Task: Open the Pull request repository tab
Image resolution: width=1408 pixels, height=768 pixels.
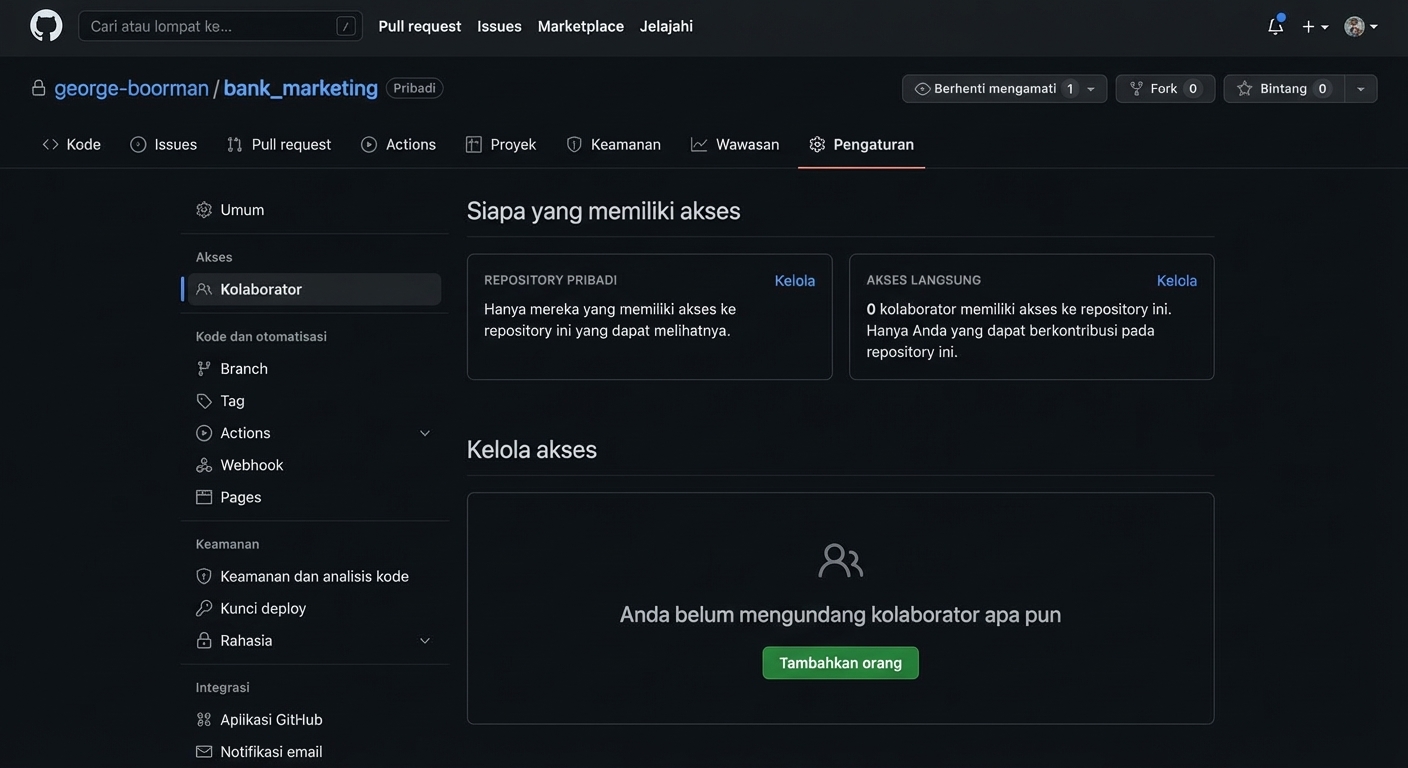Action: (x=279, y=144)
